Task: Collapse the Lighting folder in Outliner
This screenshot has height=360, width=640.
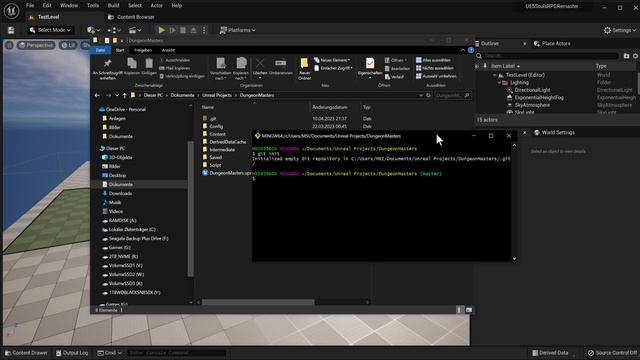Action: pos(499,82)
